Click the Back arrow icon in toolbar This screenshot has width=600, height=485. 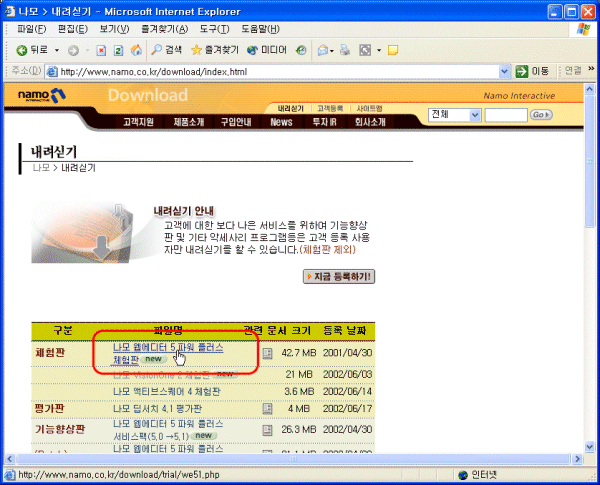point(22,50)
